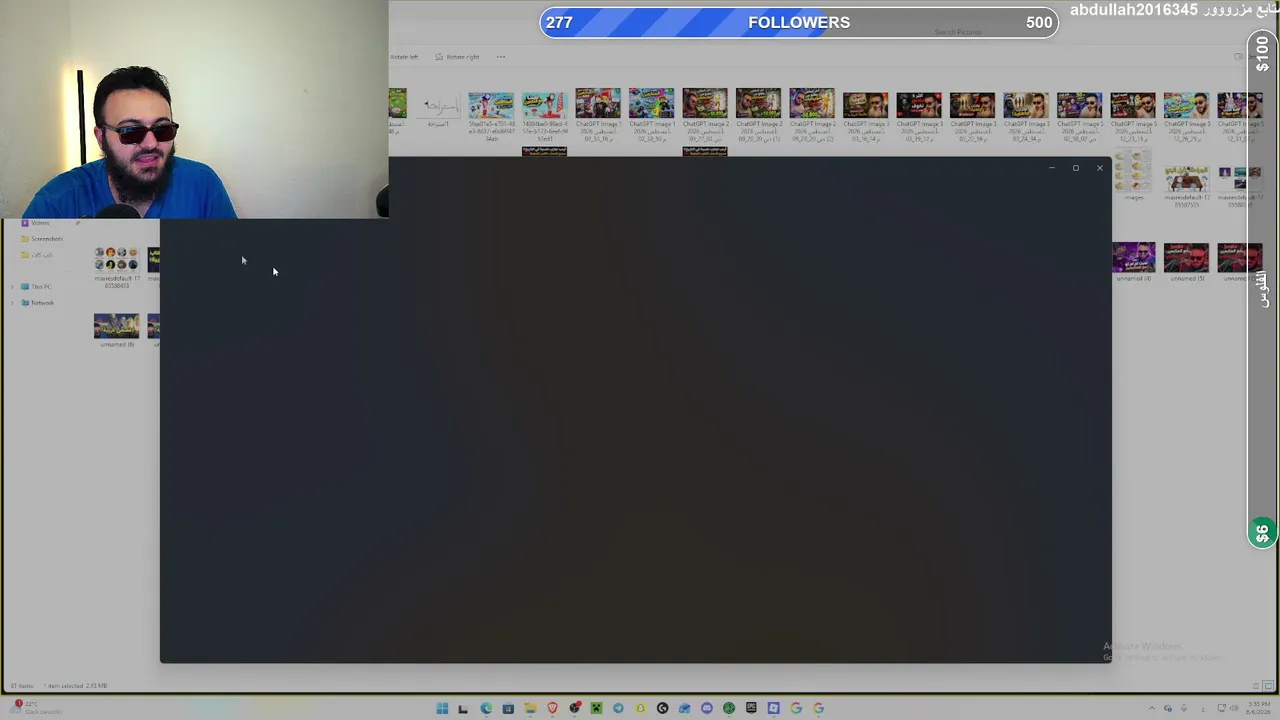1280x720 pixels.
Task: Open Snapchat from the taskbar
Action: pos(640,708)
